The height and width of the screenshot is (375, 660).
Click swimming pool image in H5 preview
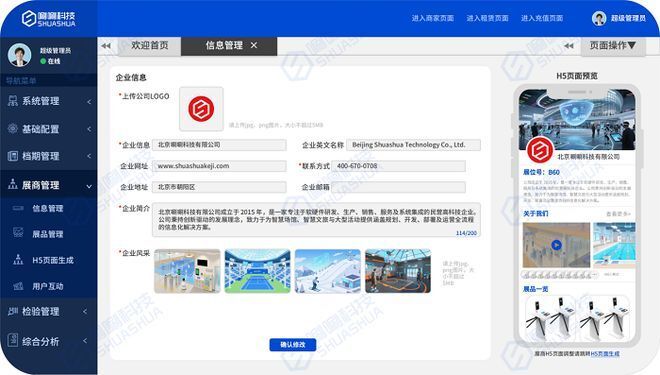614,245
